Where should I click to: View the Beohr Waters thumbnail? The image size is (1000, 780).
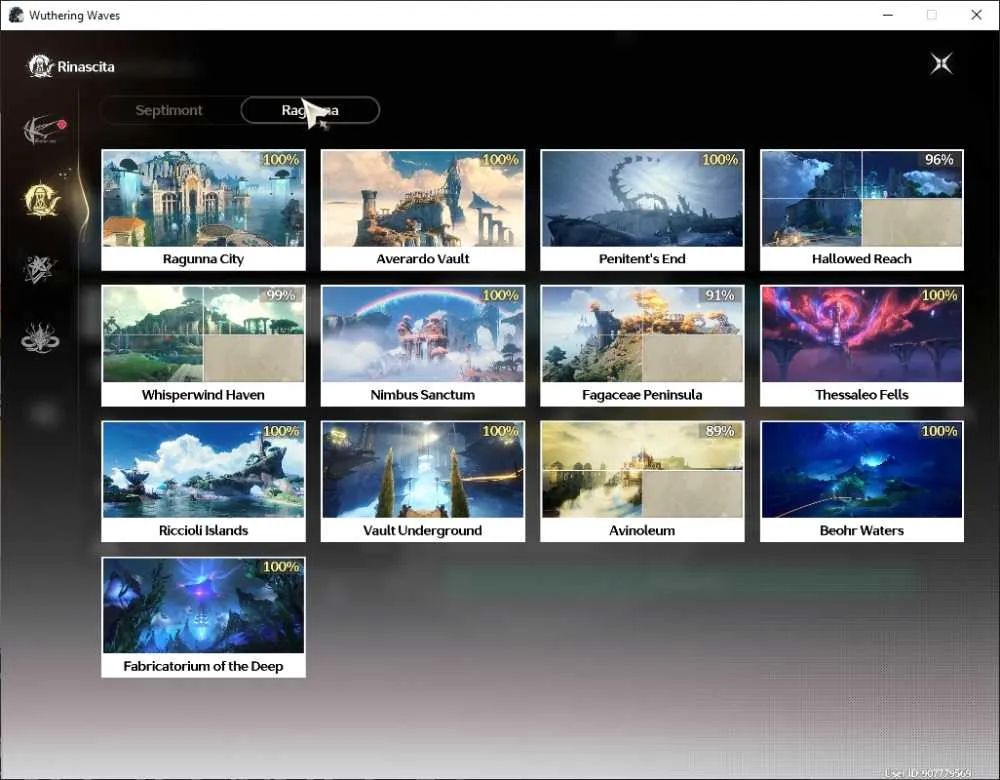pos(862,470)
